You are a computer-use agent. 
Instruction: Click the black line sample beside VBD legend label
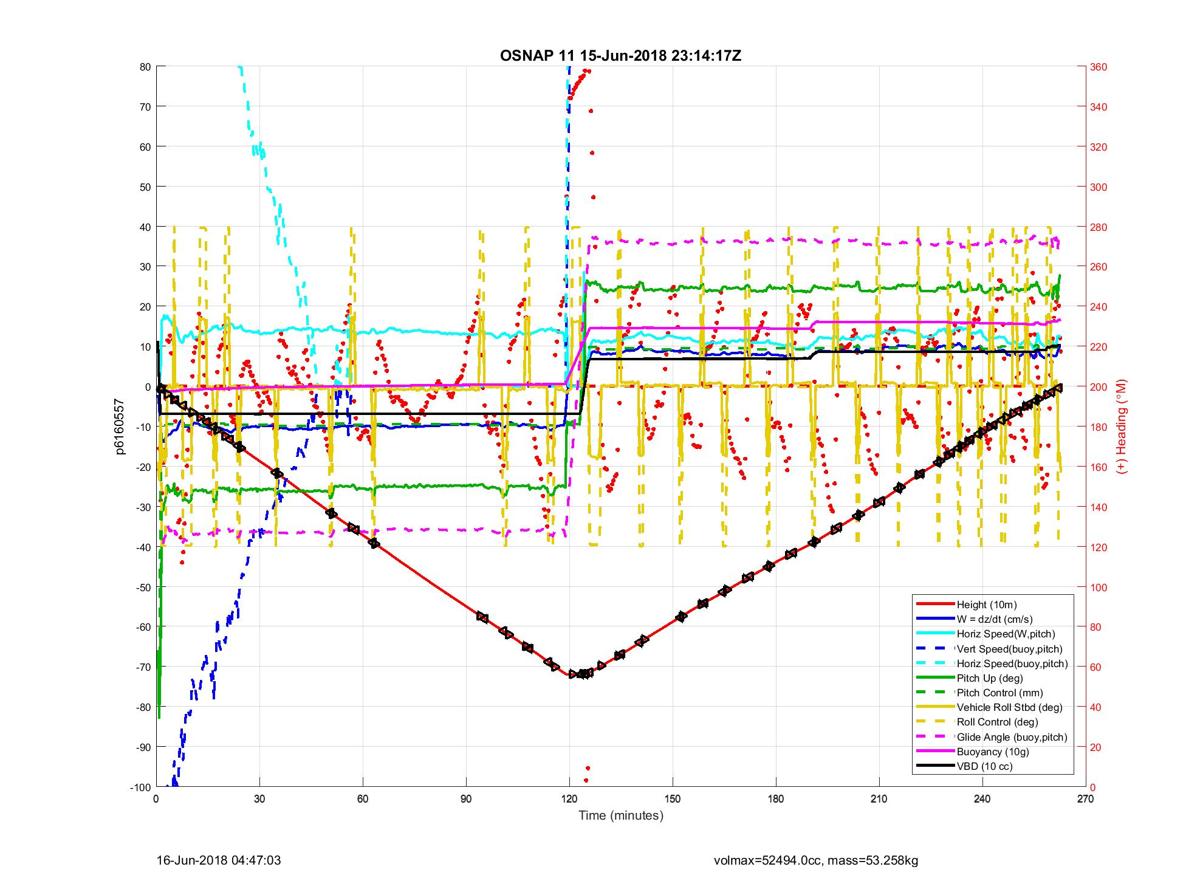(x=934, y=766)
